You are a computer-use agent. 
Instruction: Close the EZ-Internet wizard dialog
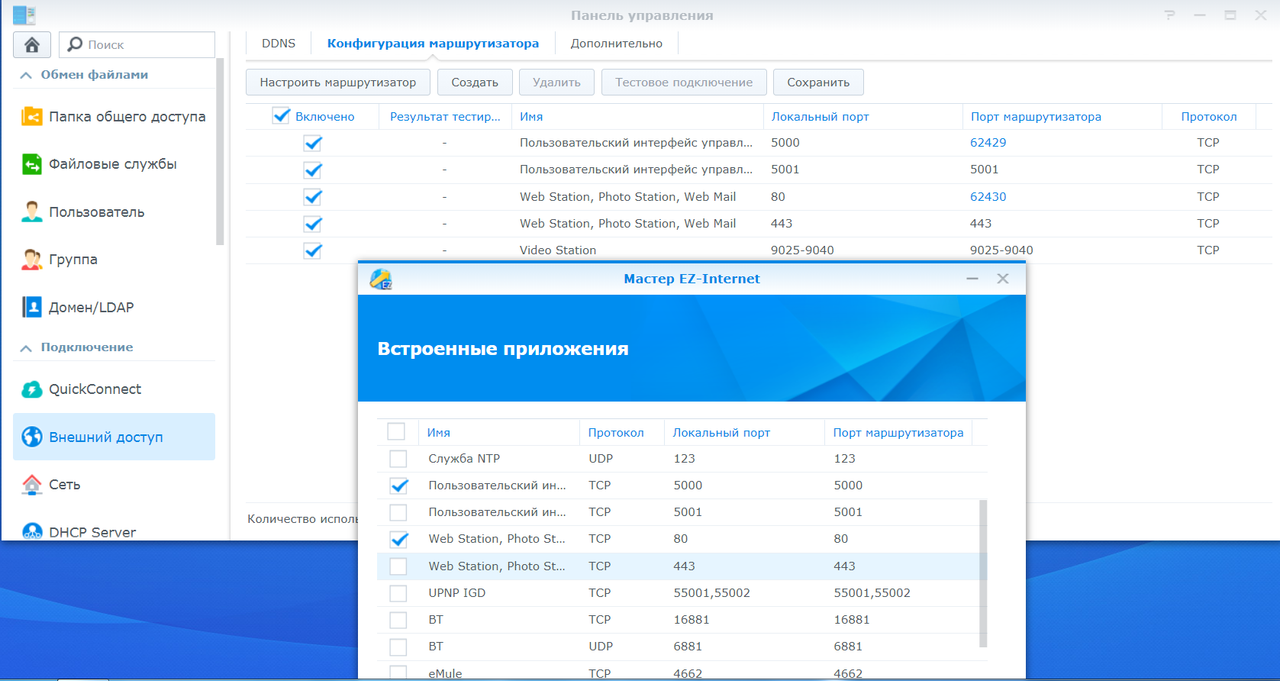(1003, 279)
